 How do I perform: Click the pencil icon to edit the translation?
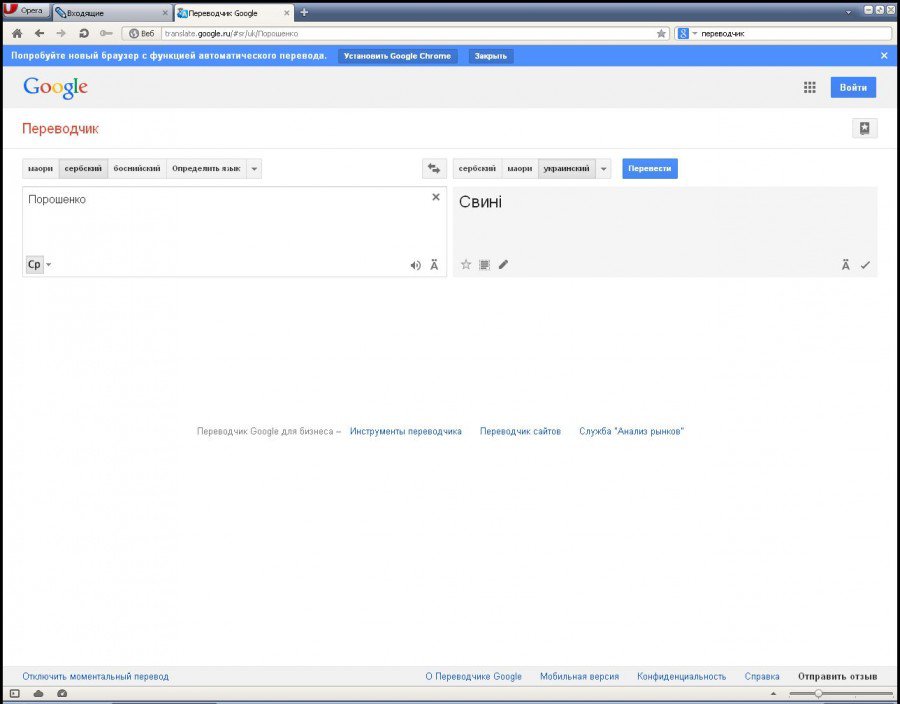click(503, 264)
